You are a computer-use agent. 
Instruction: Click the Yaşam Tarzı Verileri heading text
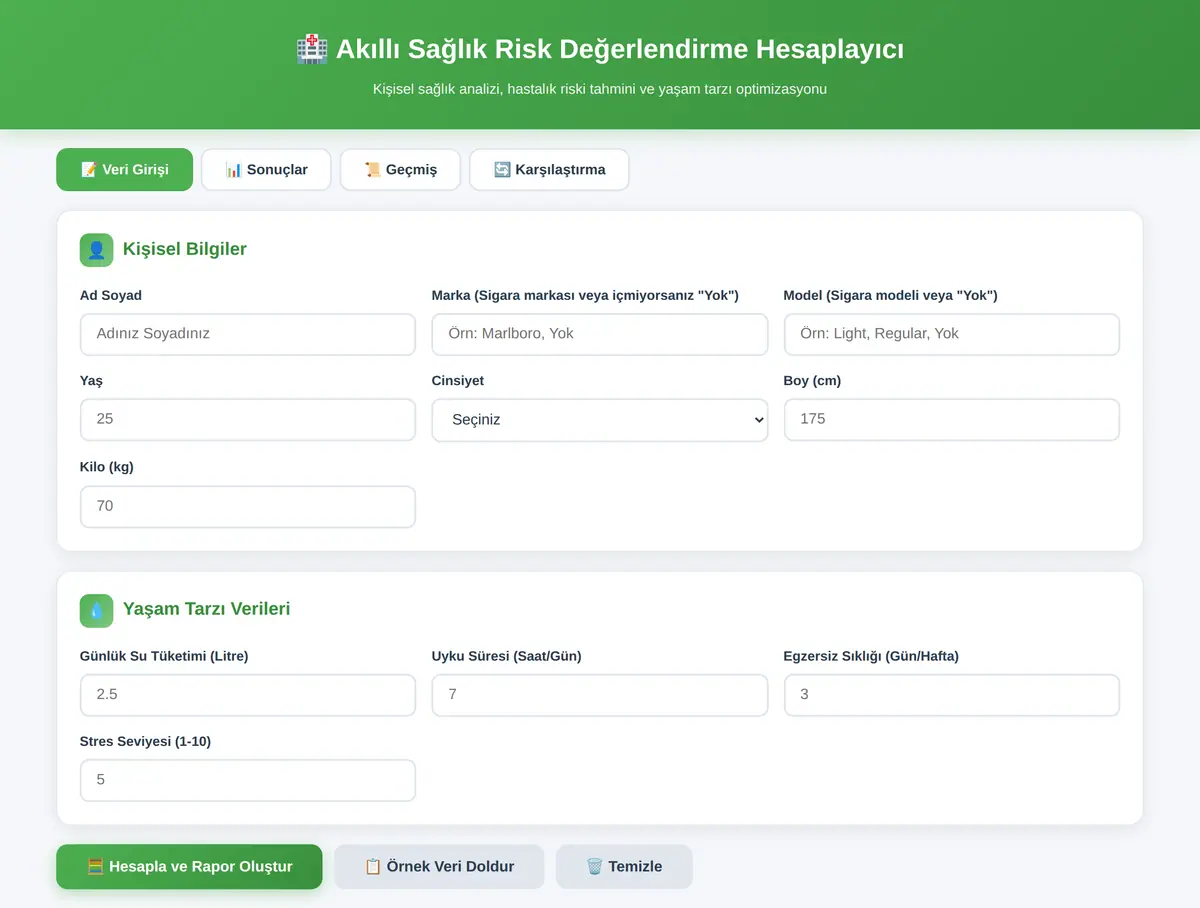[x=207, y=610]
